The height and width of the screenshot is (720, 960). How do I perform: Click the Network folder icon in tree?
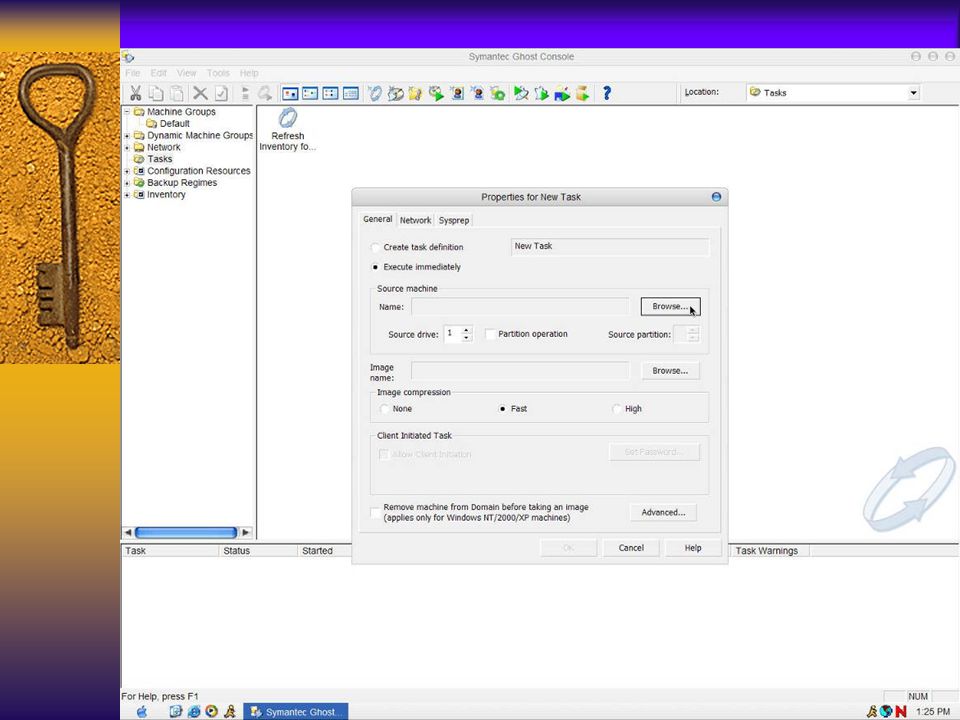pos(139,147)
